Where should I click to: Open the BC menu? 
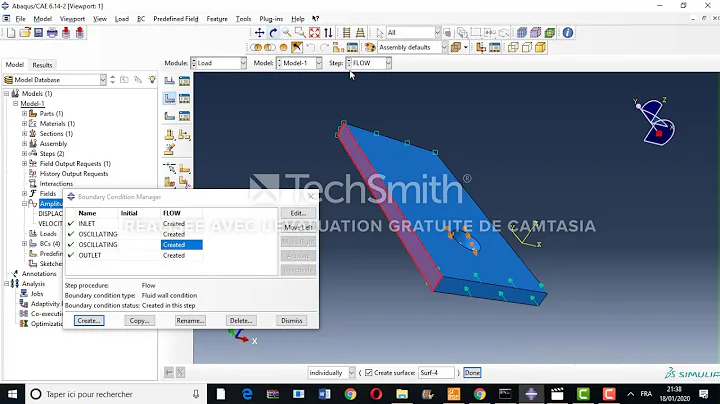pos(141,19)
